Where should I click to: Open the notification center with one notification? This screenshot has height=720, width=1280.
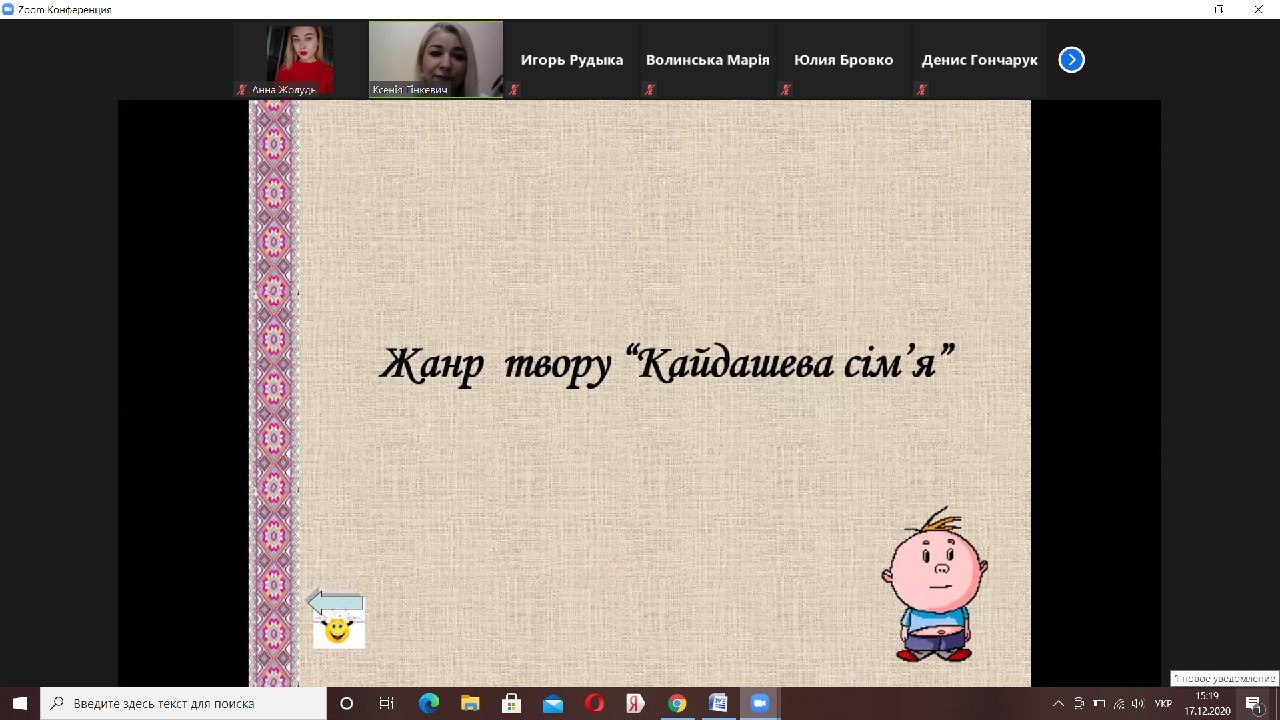1255,704
